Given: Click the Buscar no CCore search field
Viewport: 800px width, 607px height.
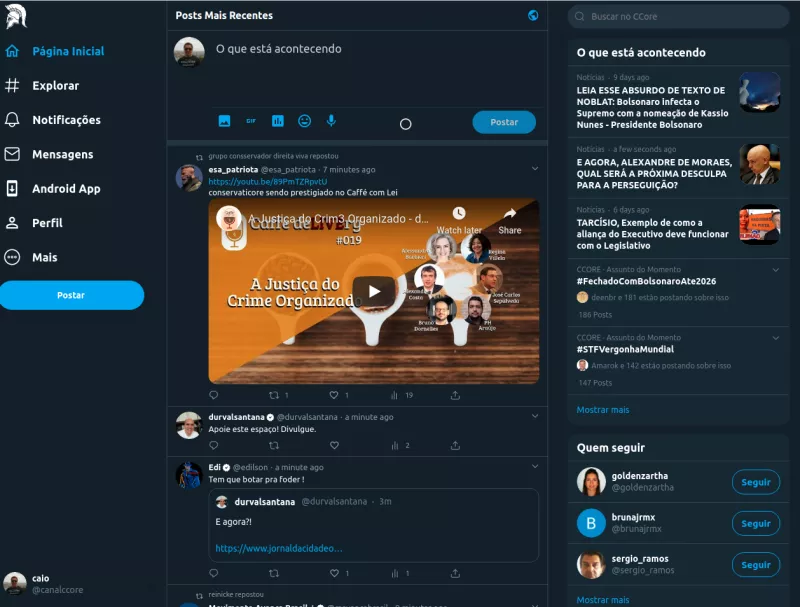Looking at the screenshot, I should pyautogui.click(x=679, y=16).
